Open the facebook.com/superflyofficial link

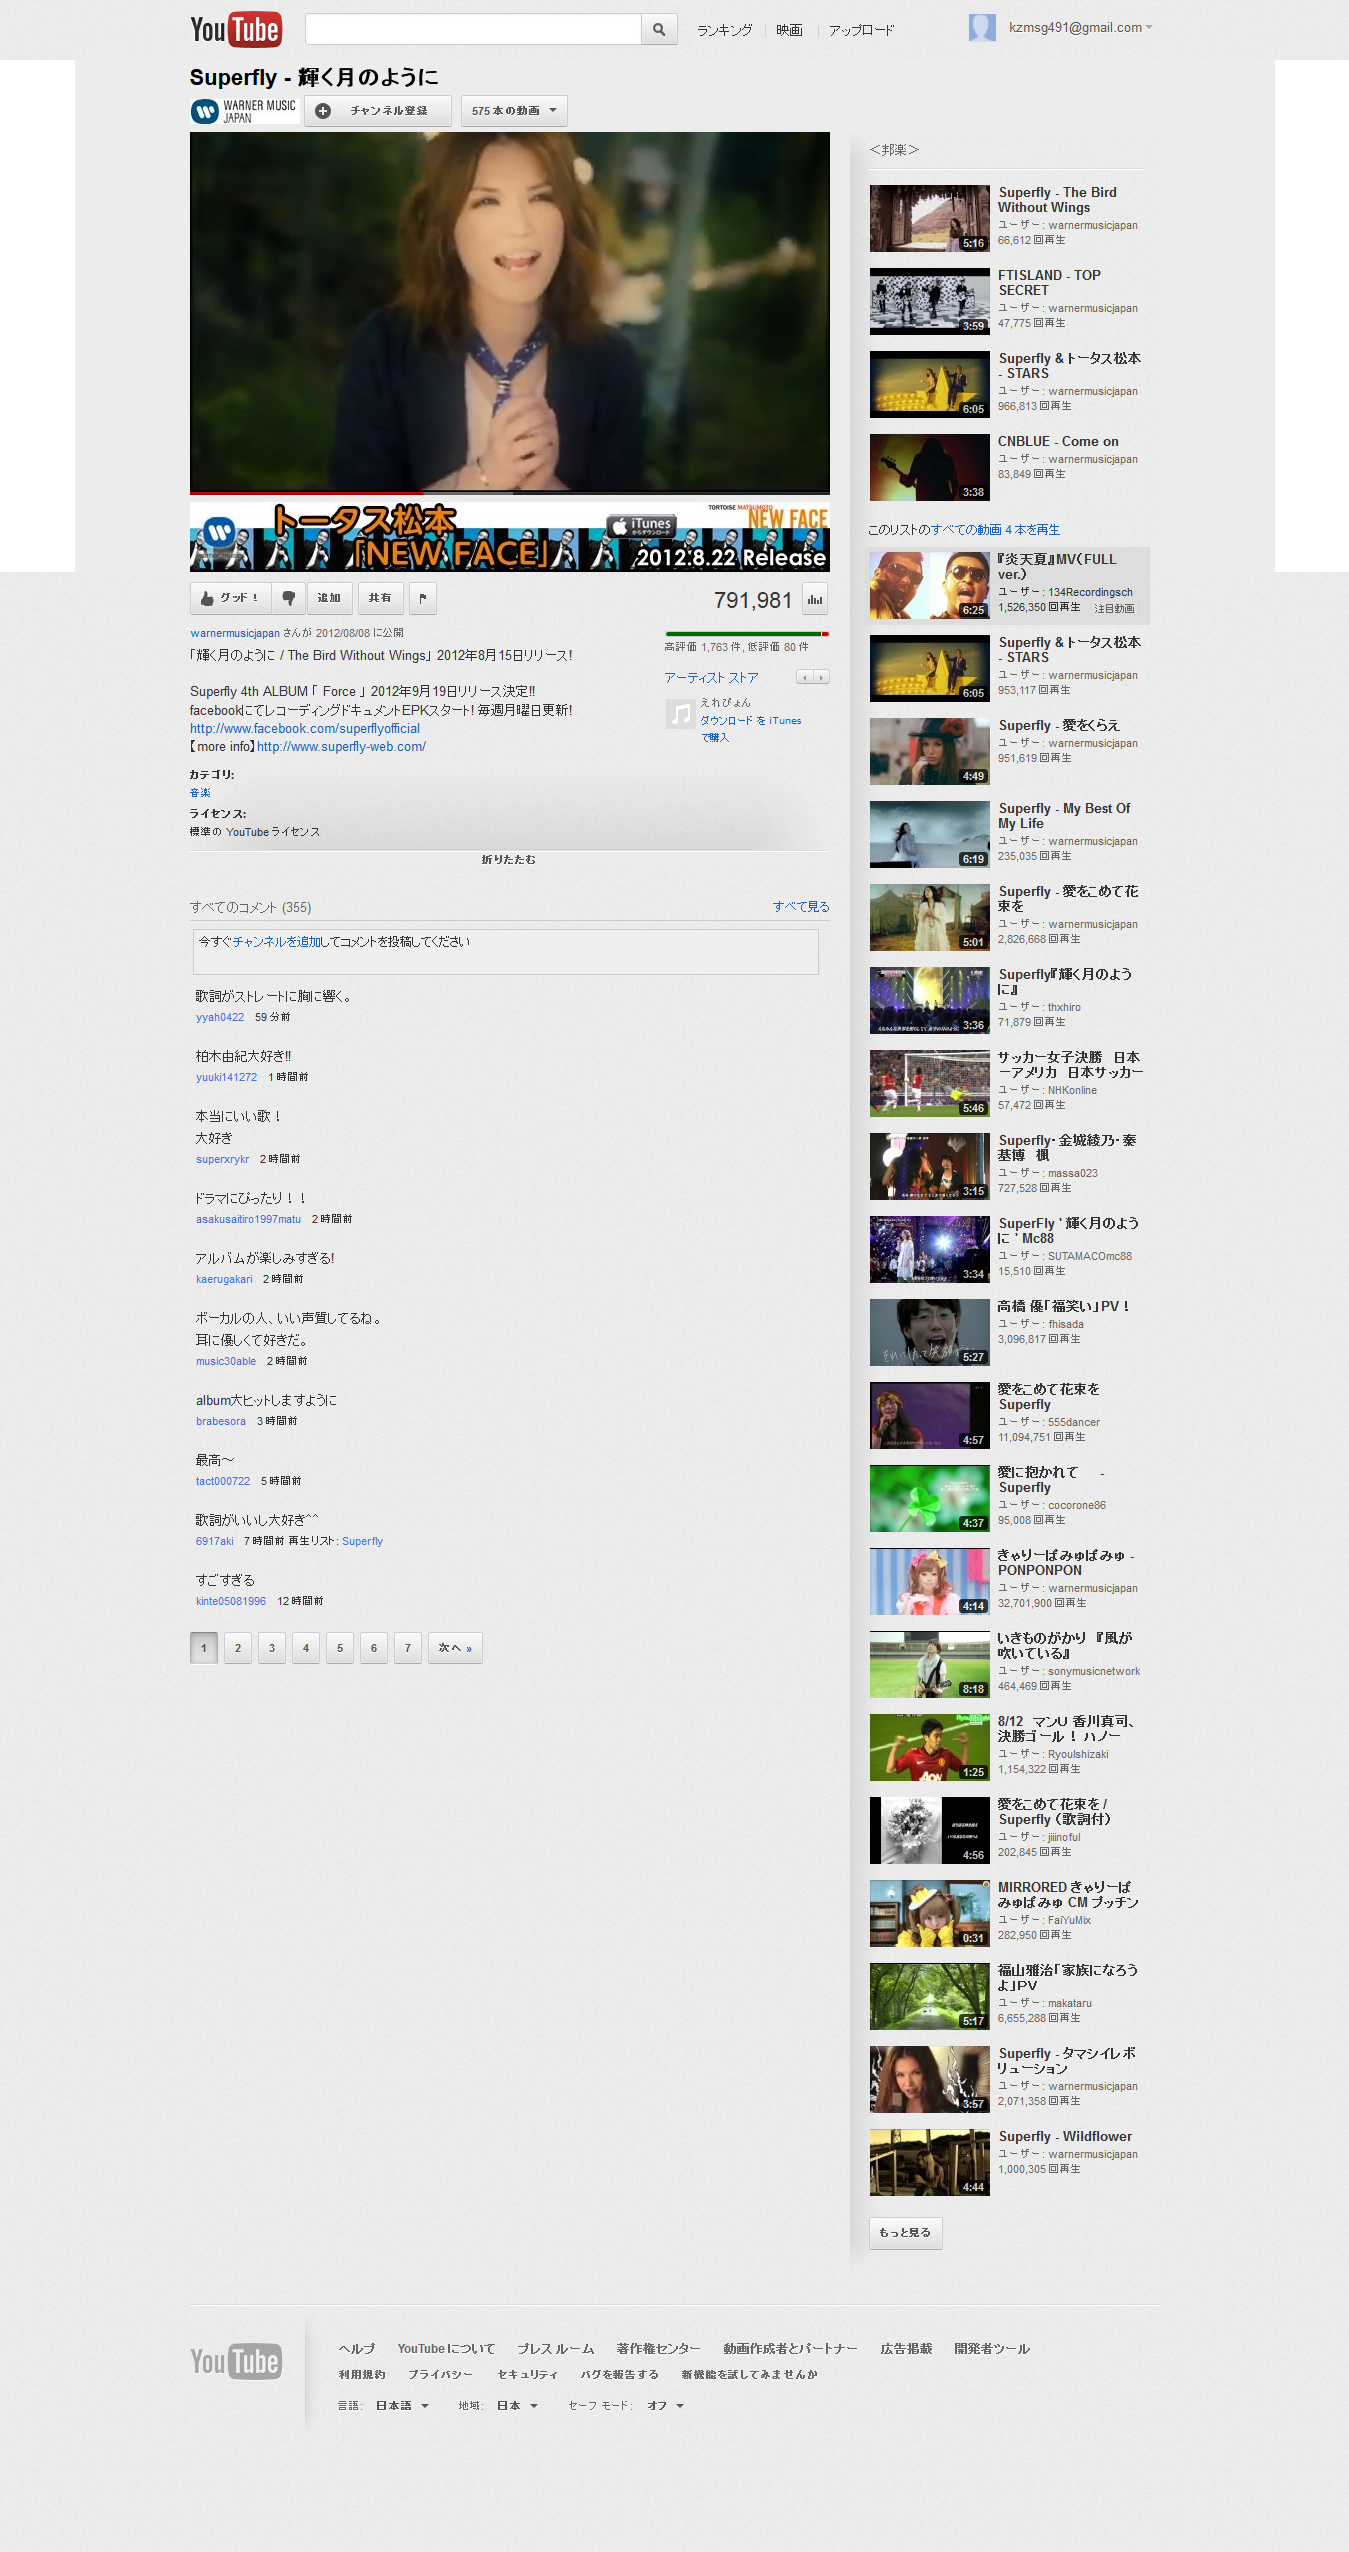[305, 729]
